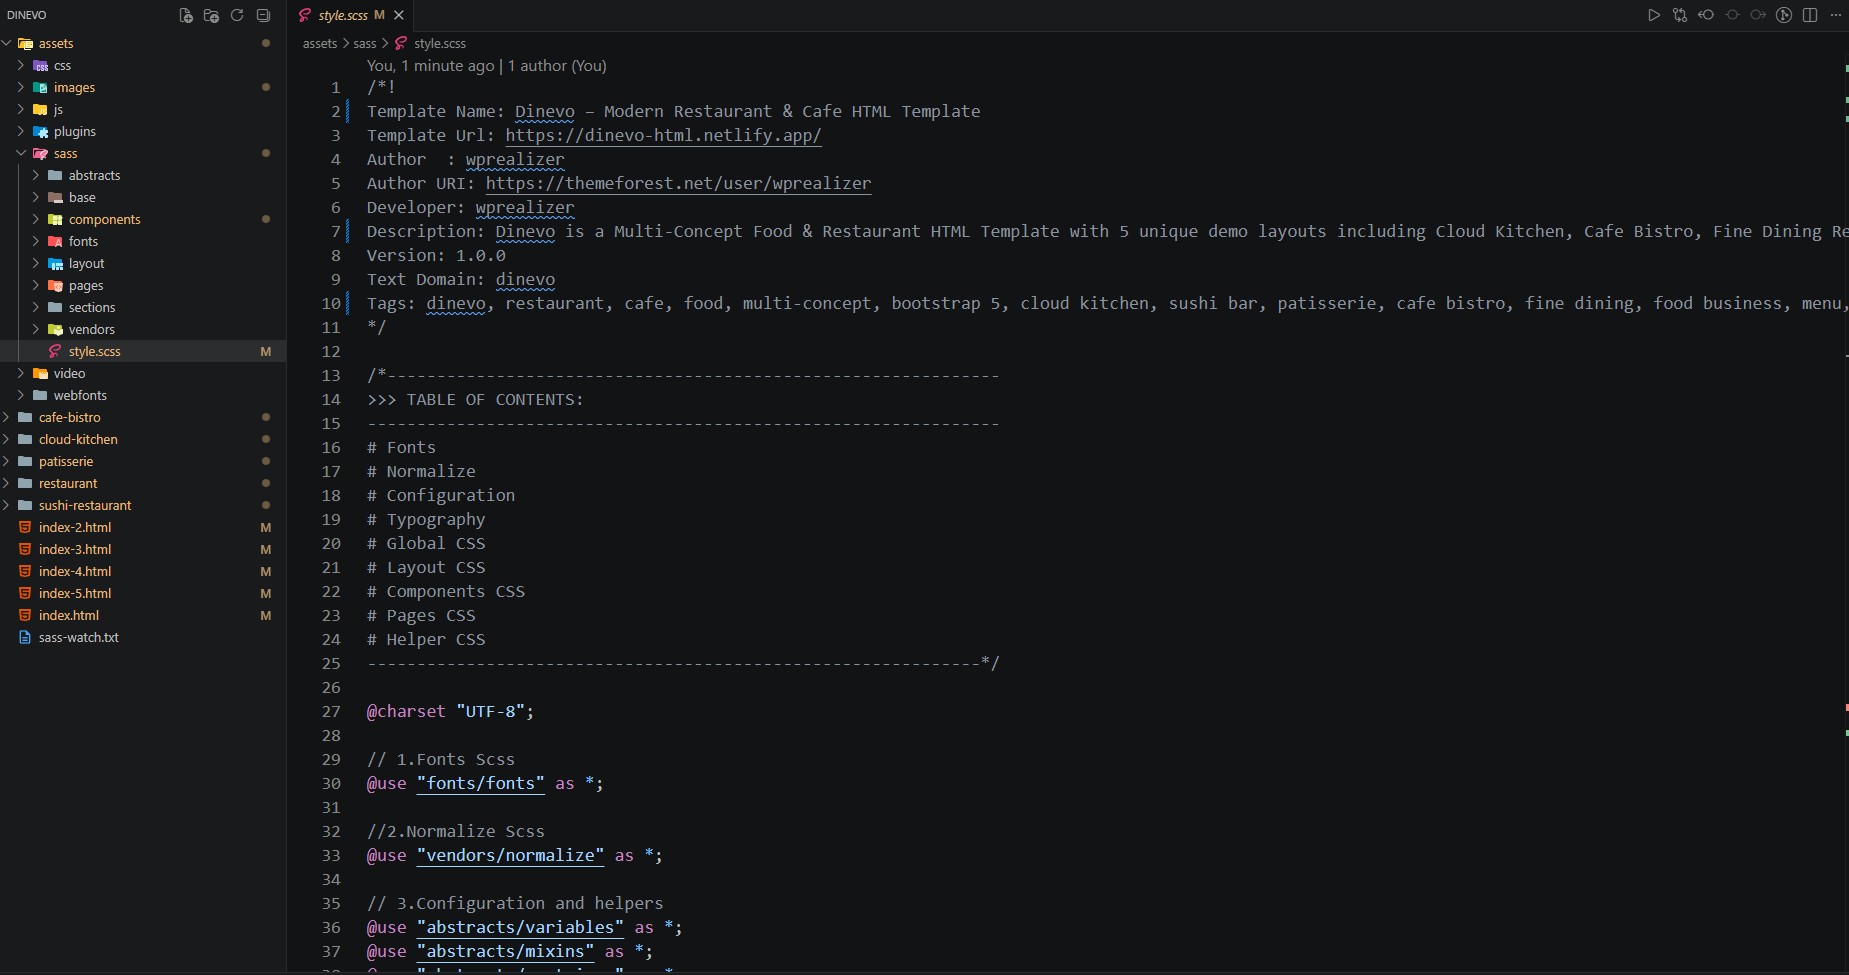Screen dimensions: 1849x975
Task: Expand the css folder
Action: (143, 65)
